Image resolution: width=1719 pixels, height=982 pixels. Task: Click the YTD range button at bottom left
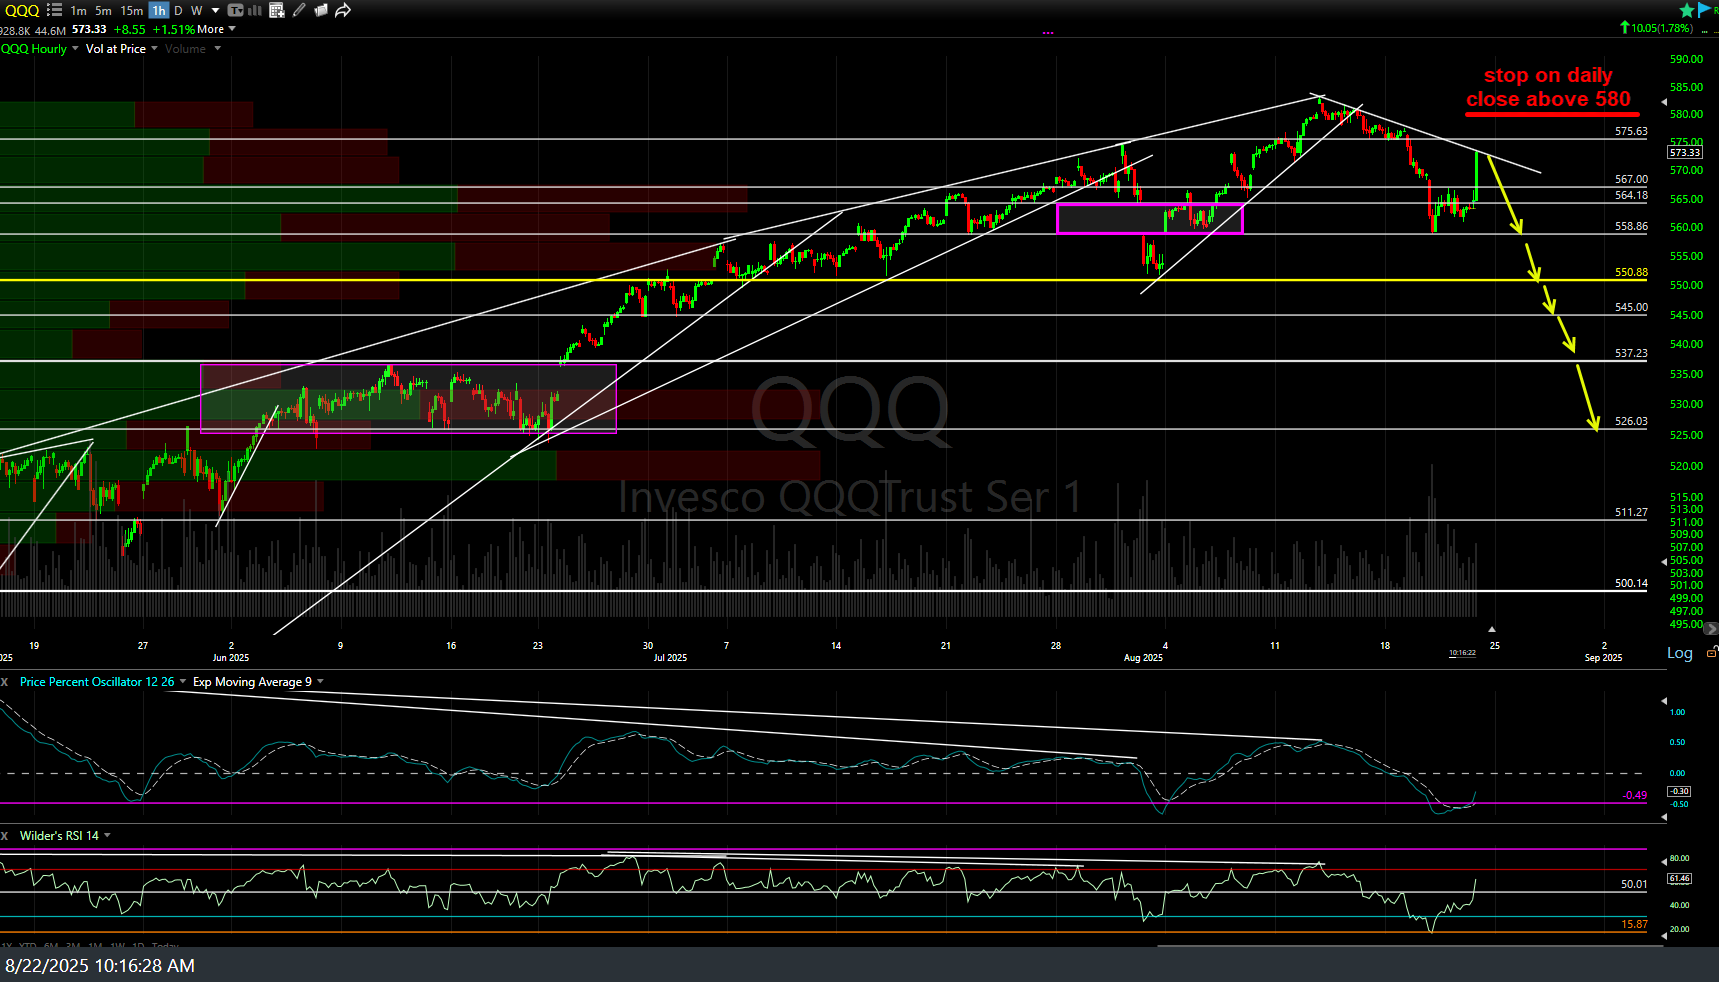[28, 946]
